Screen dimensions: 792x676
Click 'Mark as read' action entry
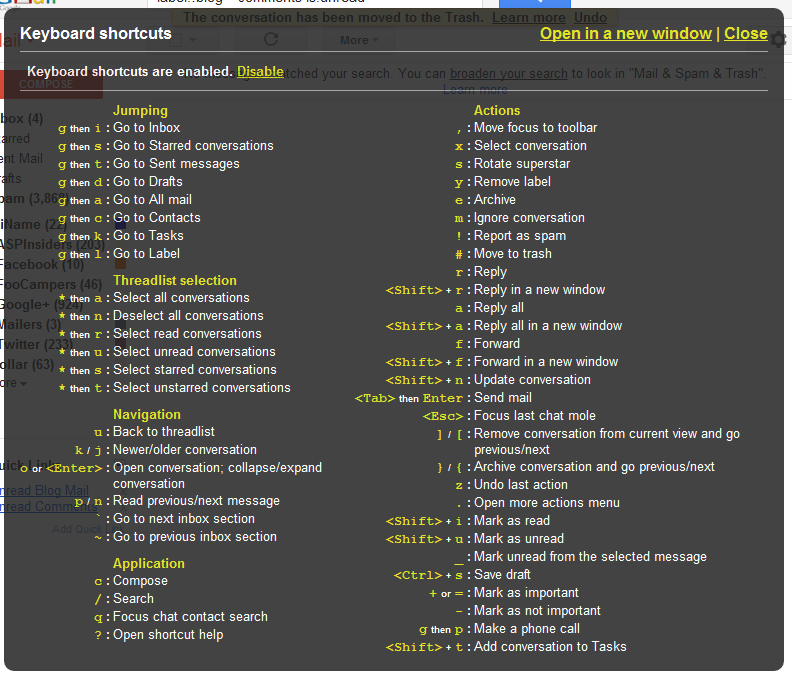(x=512, y=520)
